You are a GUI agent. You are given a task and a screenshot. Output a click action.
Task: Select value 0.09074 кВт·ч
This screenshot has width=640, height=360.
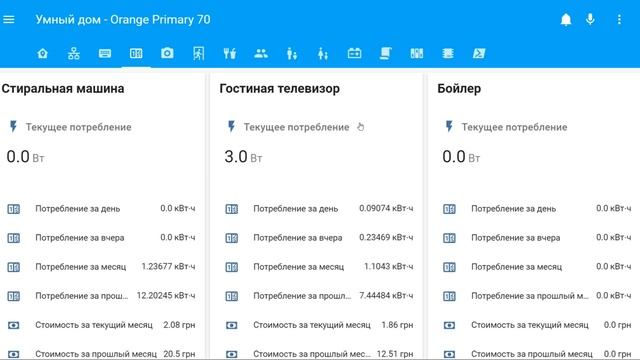tap(386, 208)
